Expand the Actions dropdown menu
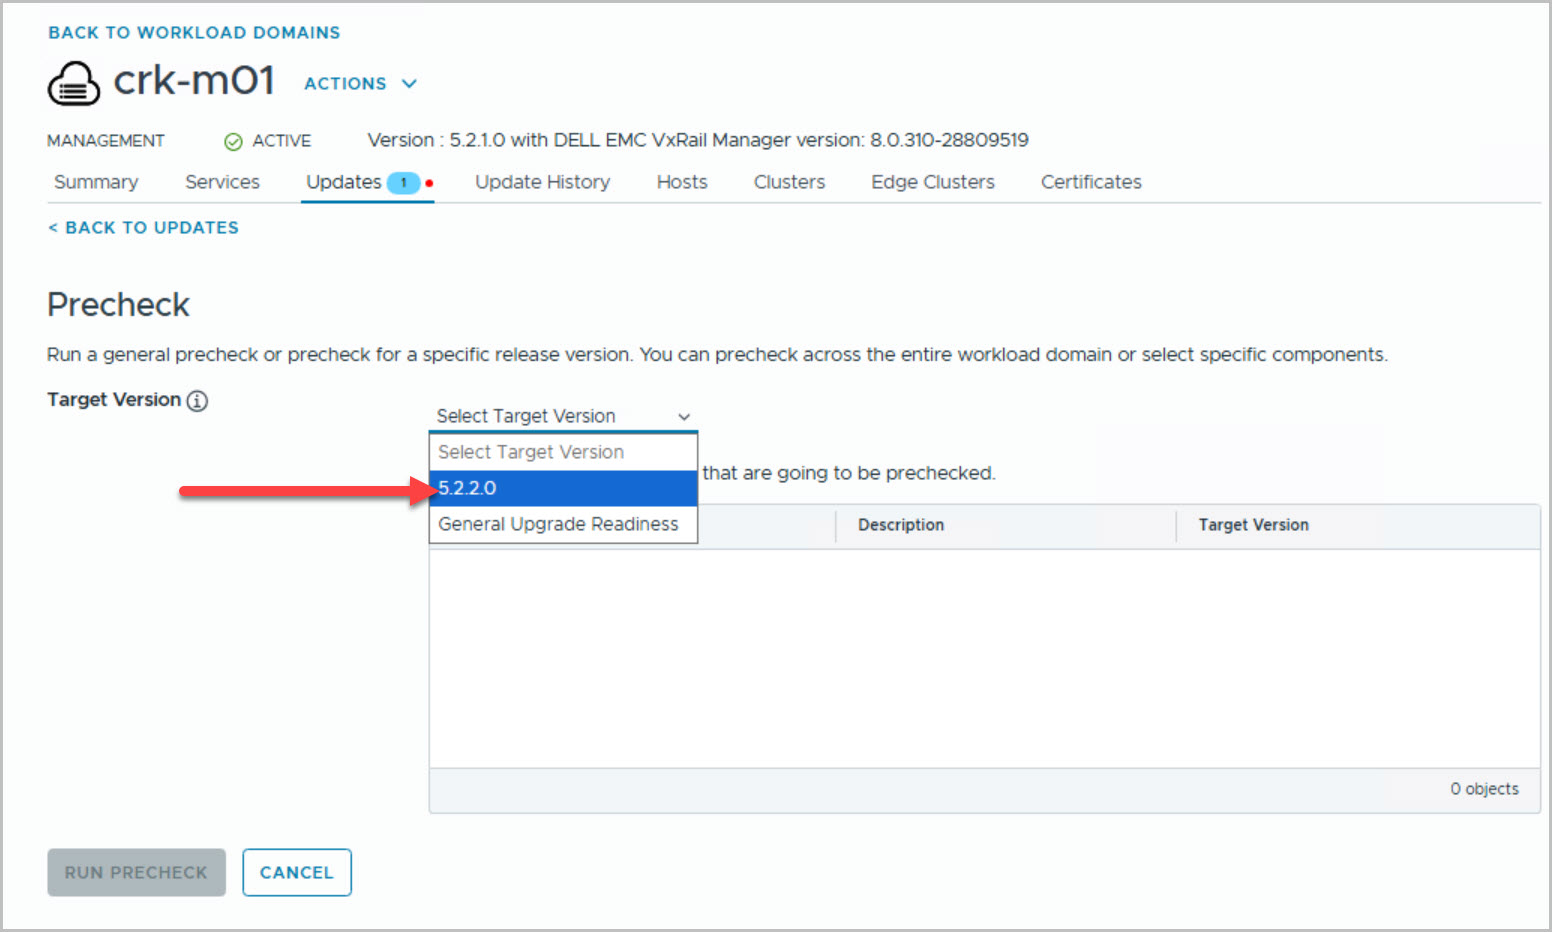The image size is (1552, 932). pos(360,84)
